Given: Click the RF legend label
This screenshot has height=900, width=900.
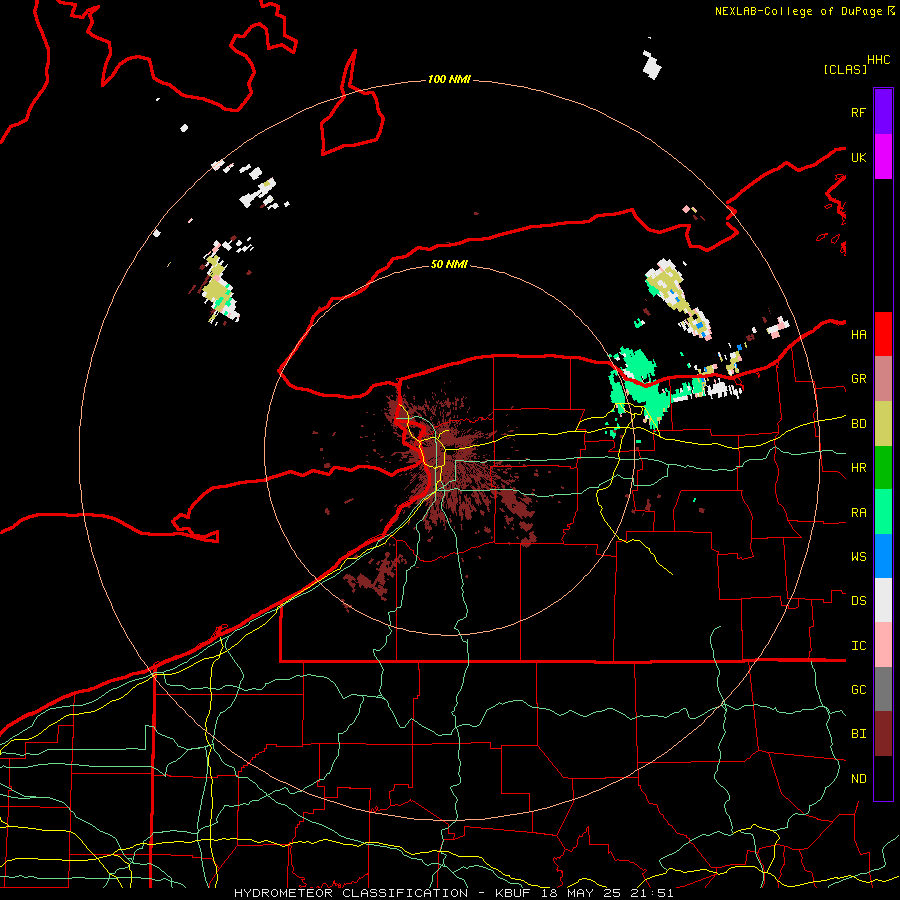Looking at the screenshot, I should 858,112.
